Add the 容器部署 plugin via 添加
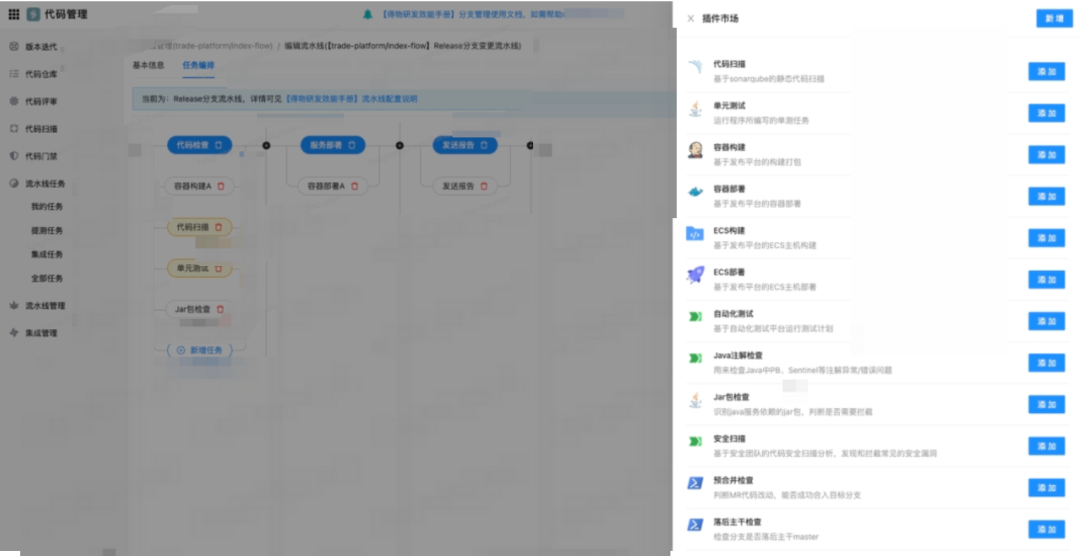Screen dimensions: 1080x556 [x=1046, y=196]
